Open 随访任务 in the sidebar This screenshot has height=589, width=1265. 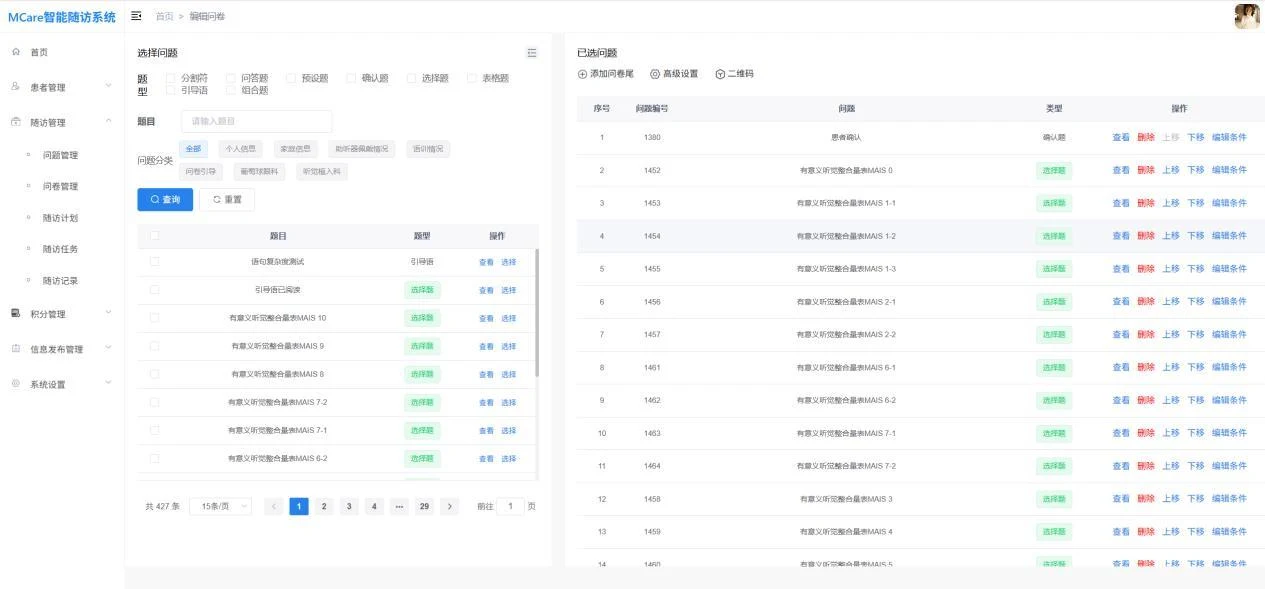tap(60, 249)
